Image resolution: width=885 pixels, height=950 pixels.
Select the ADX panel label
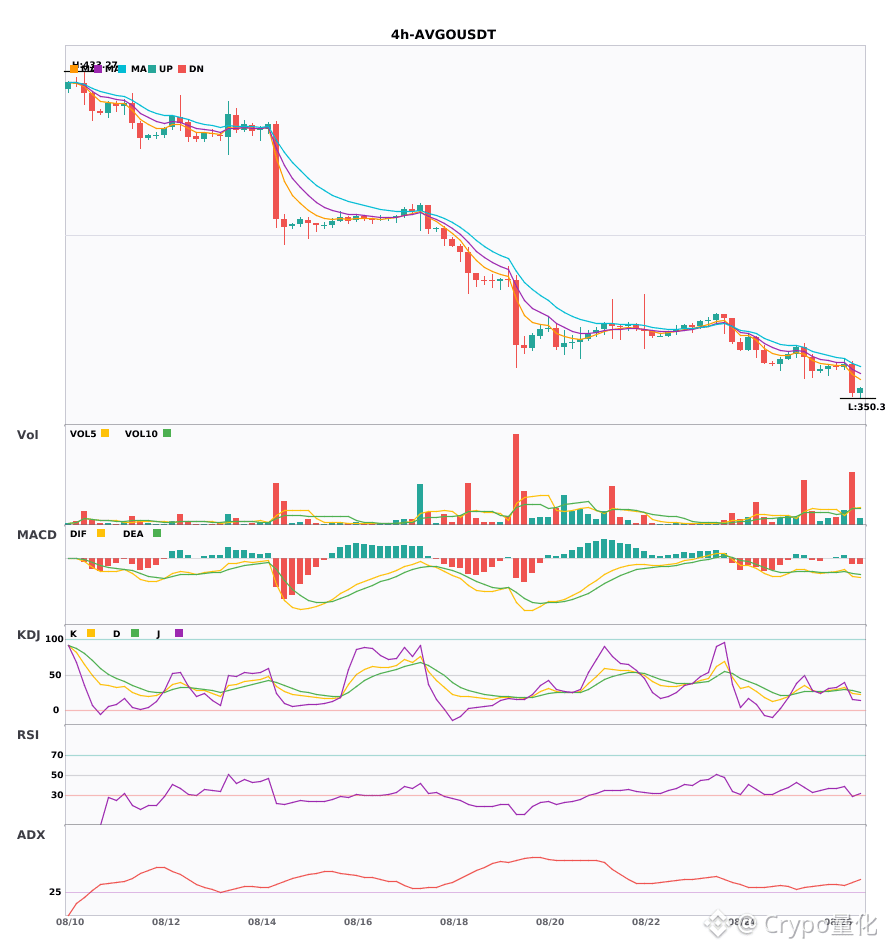coord(31,835)
